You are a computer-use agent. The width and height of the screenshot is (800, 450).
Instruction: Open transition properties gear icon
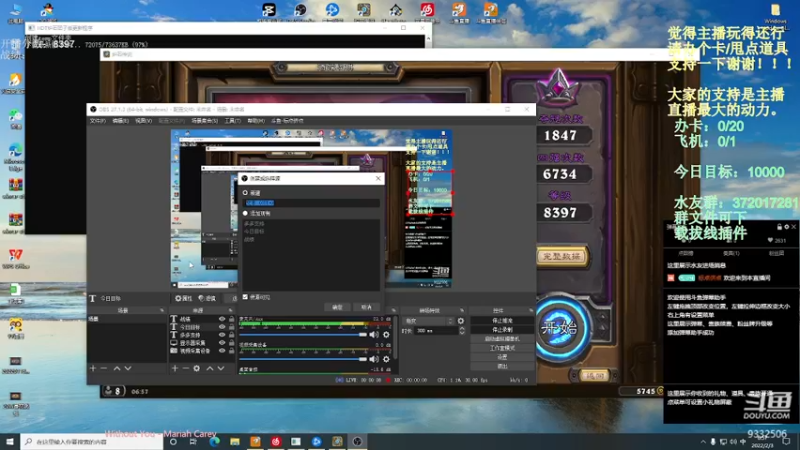(461, 321)
